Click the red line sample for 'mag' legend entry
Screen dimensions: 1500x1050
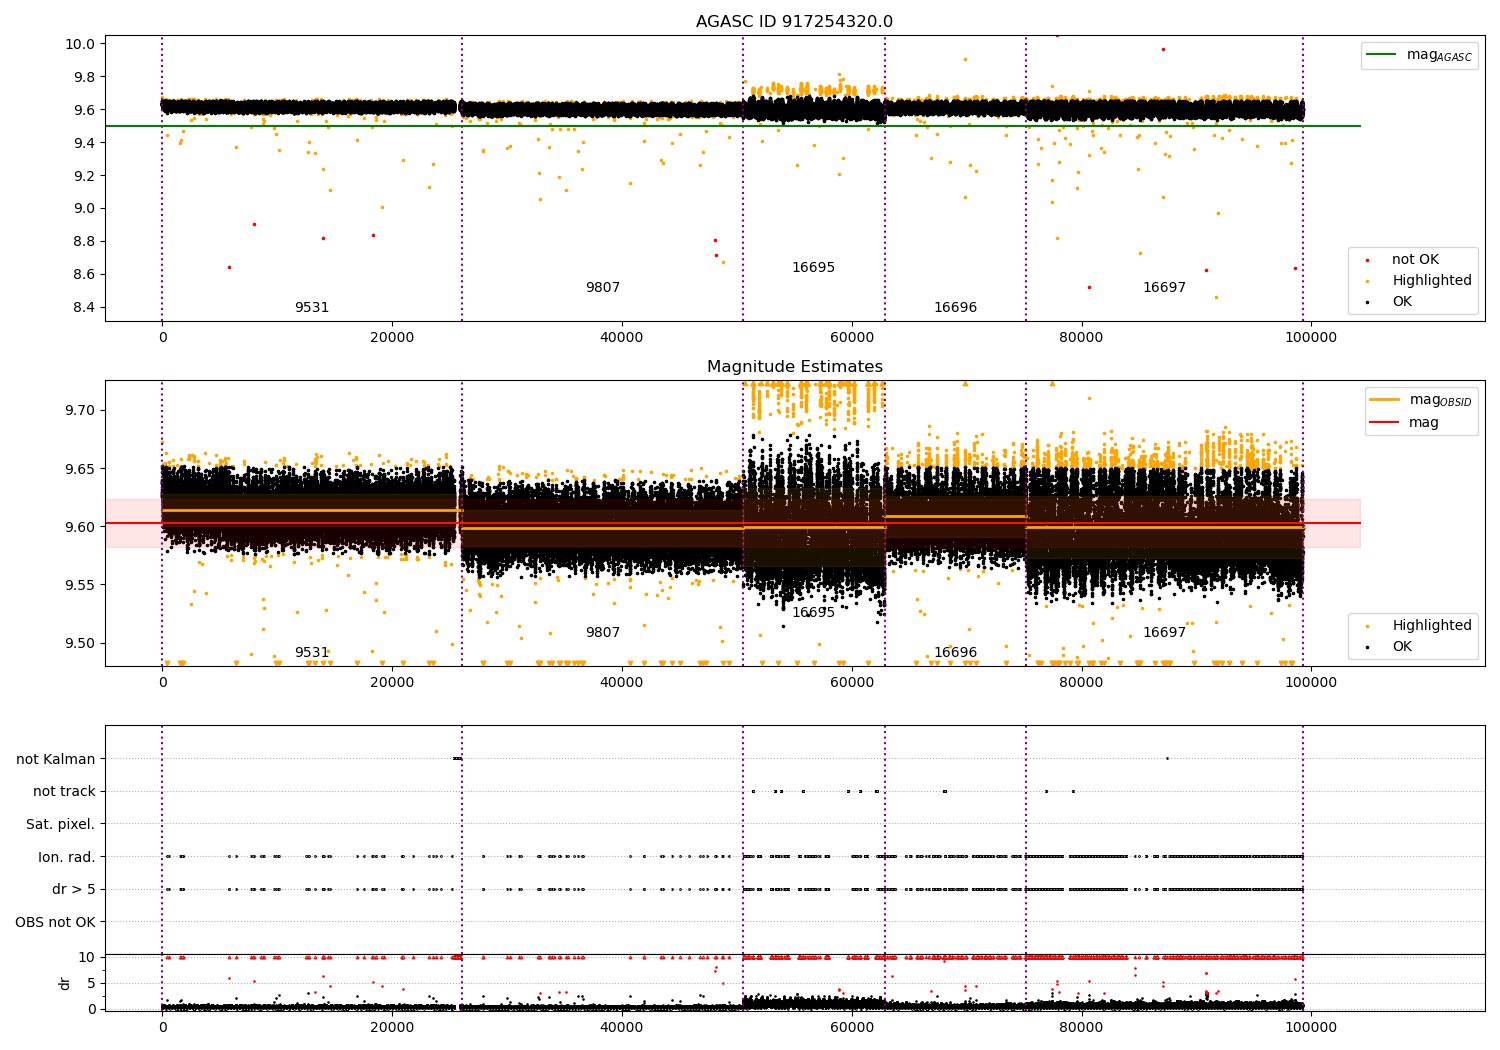point(1385,423)
